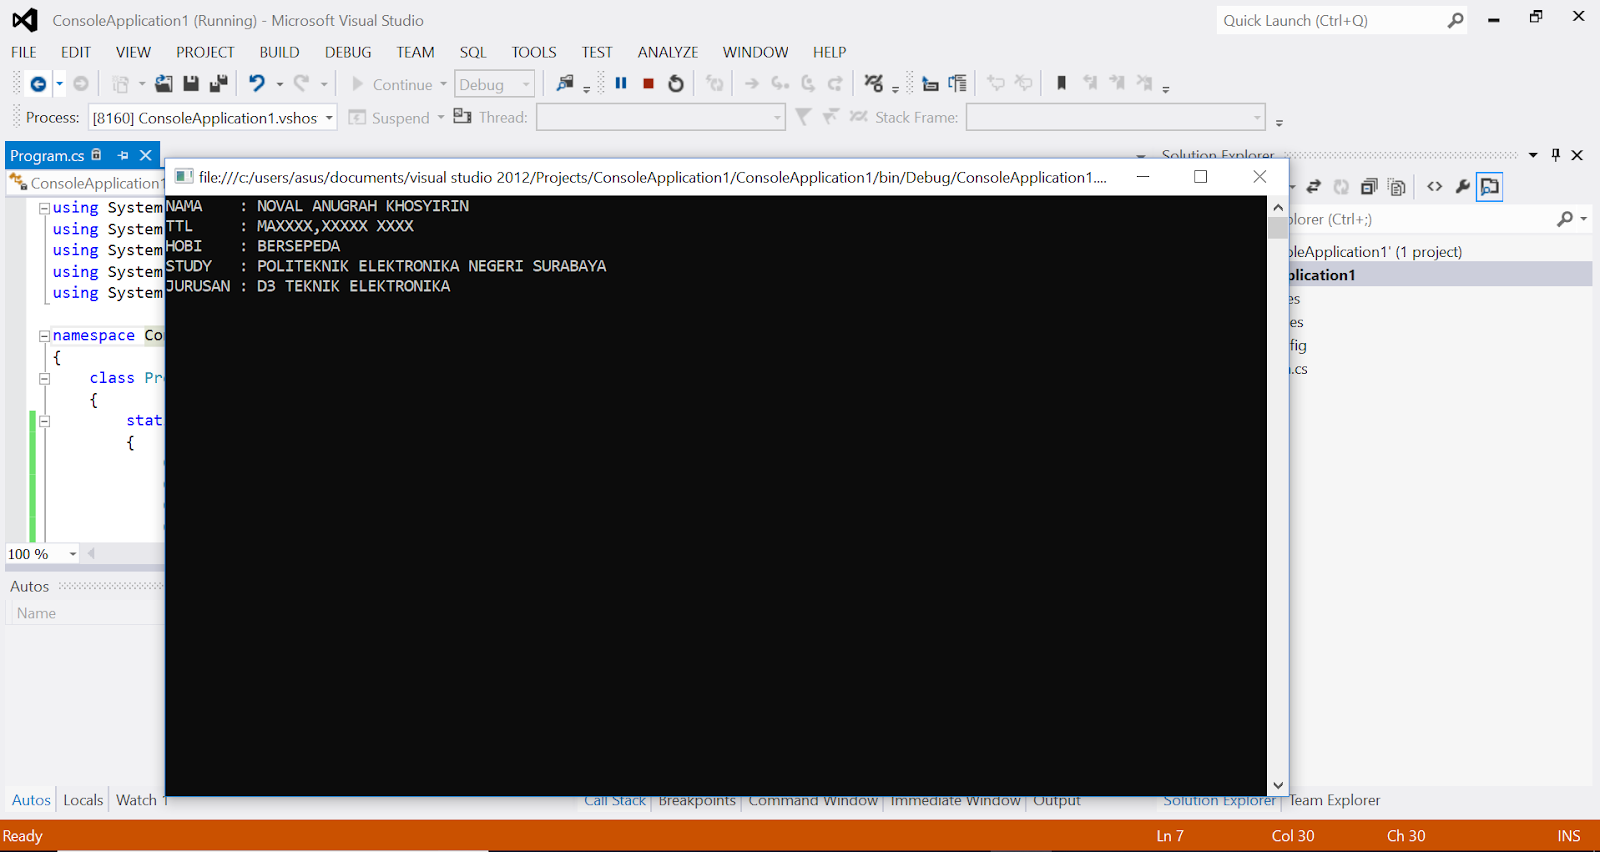The image size is (1600, 852).
Task: Open the ANALYZE menu
Action: (x=668, y=52)
